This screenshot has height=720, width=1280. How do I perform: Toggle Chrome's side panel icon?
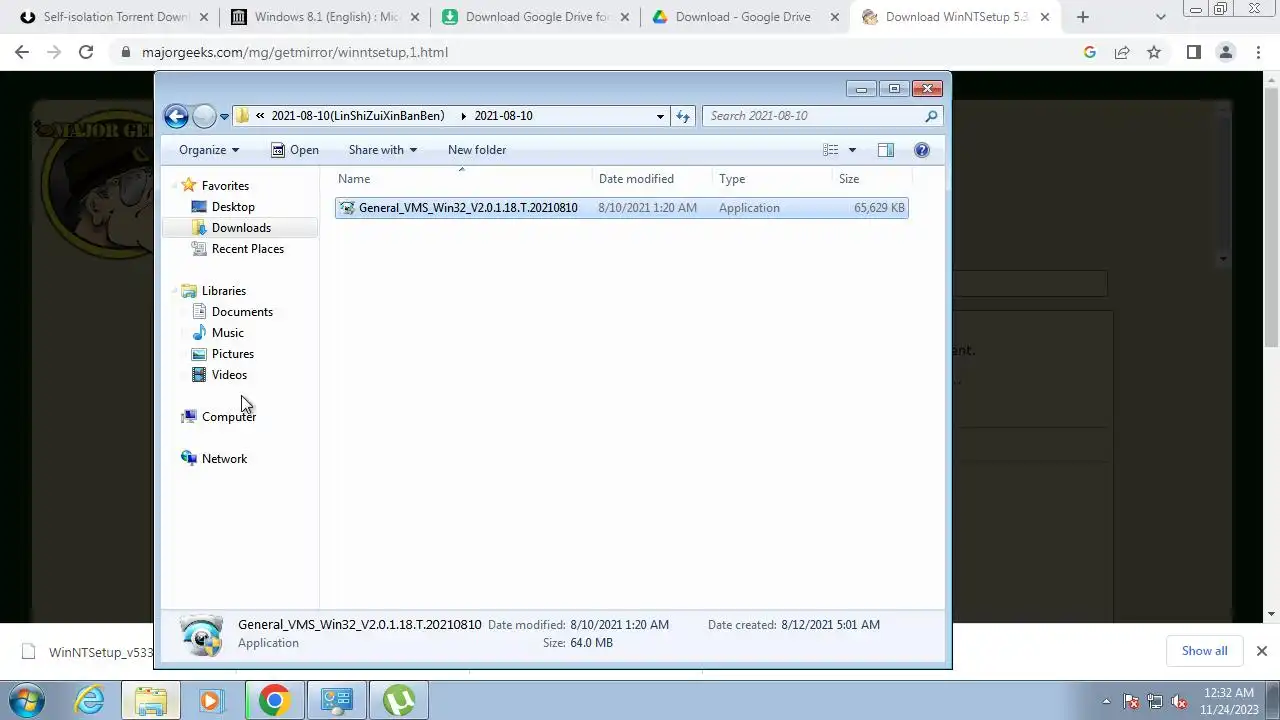click(x=1193, y=52)
